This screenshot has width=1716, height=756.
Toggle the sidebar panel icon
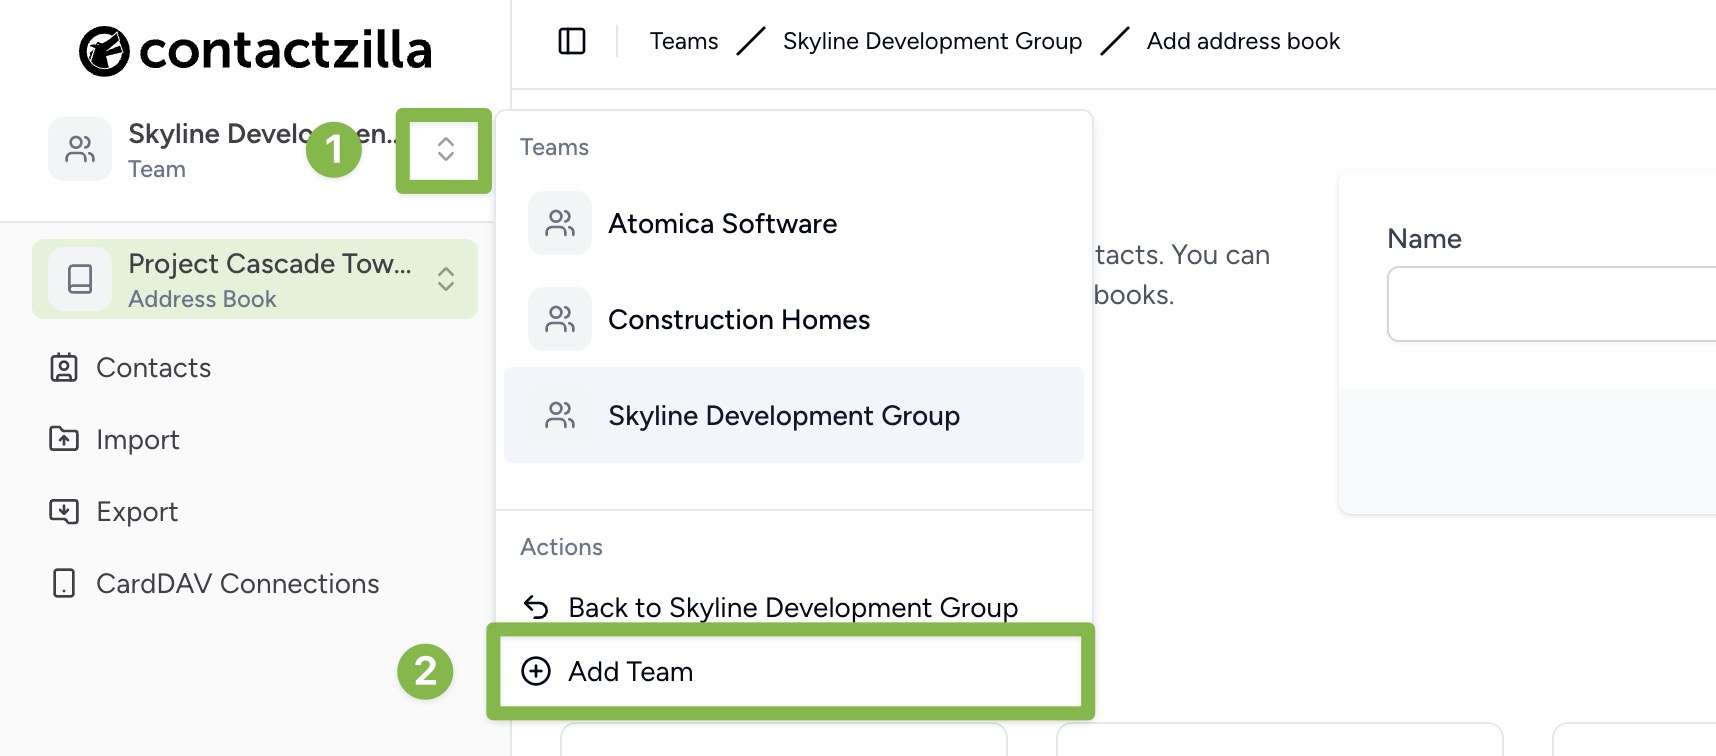click(x=572, y=41)
